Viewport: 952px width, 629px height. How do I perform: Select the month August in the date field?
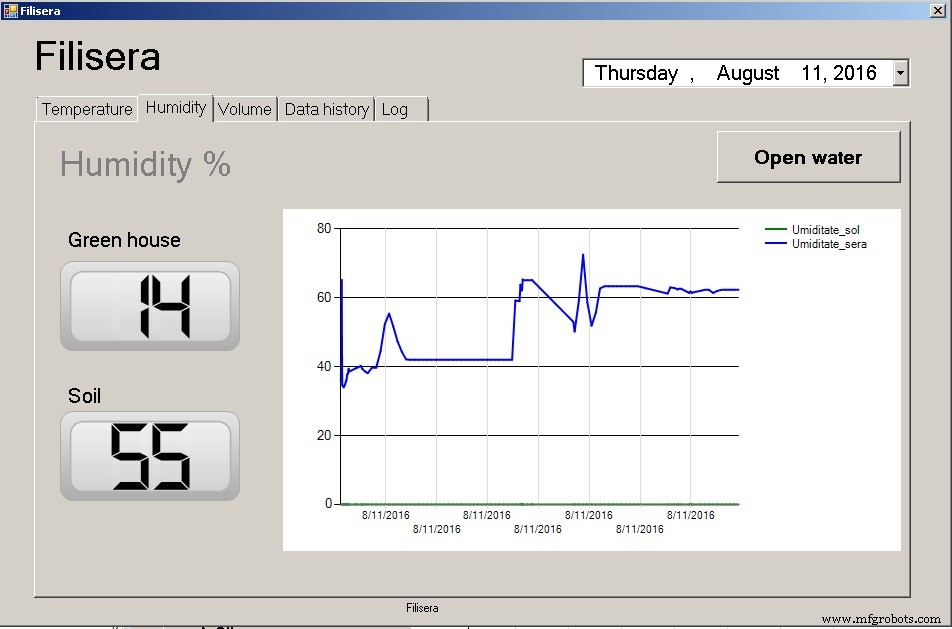click(747, 72)
